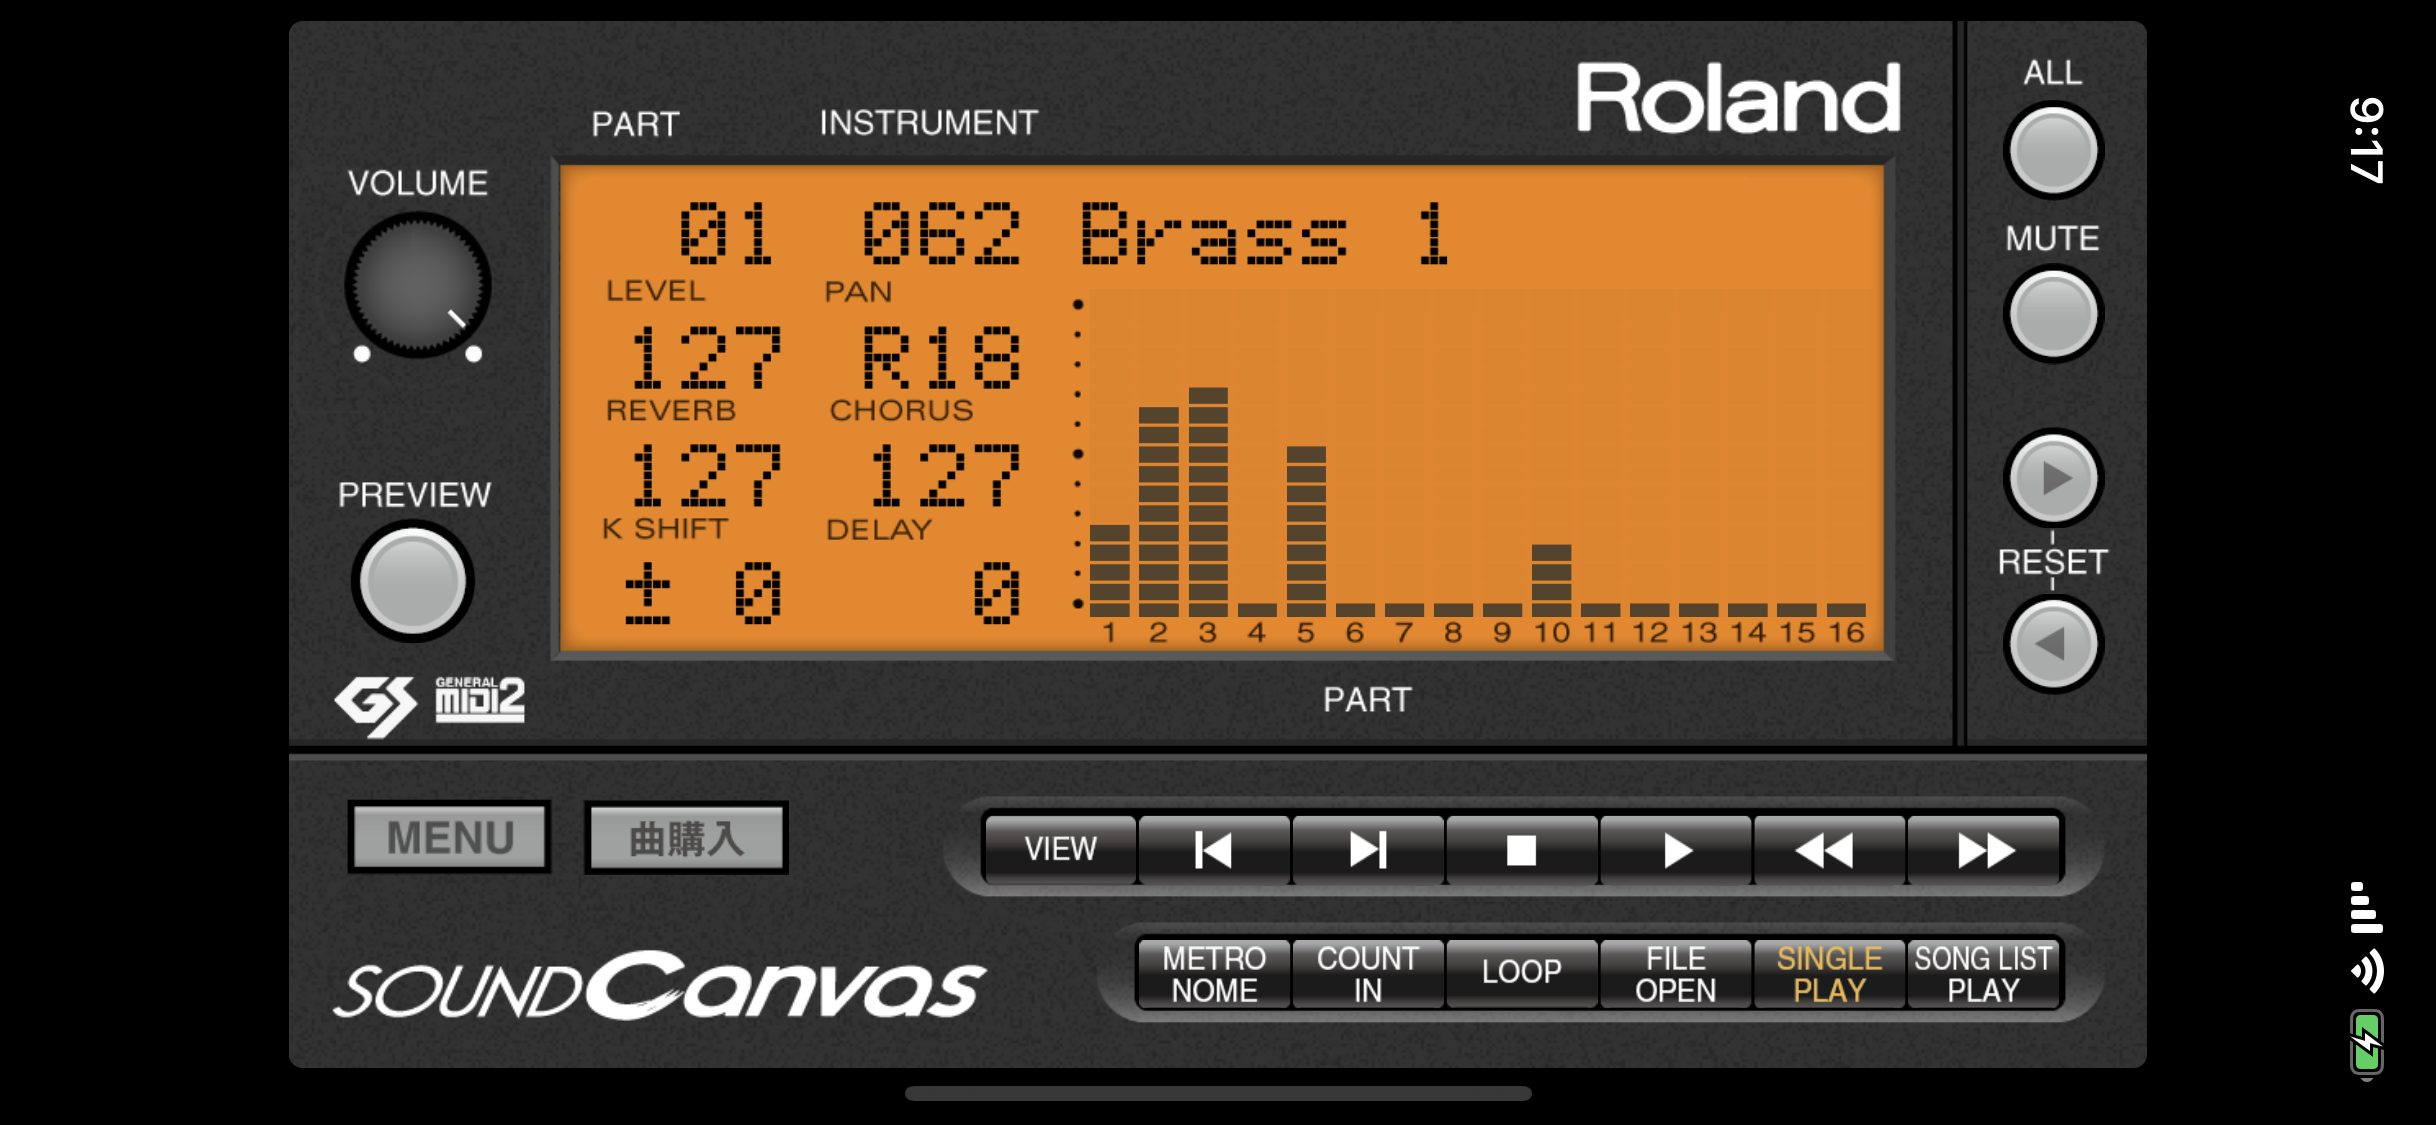Toggle COUNT IN button
The width and height of the screenshot is (2436, 1125).
(x=1368, y=973)
